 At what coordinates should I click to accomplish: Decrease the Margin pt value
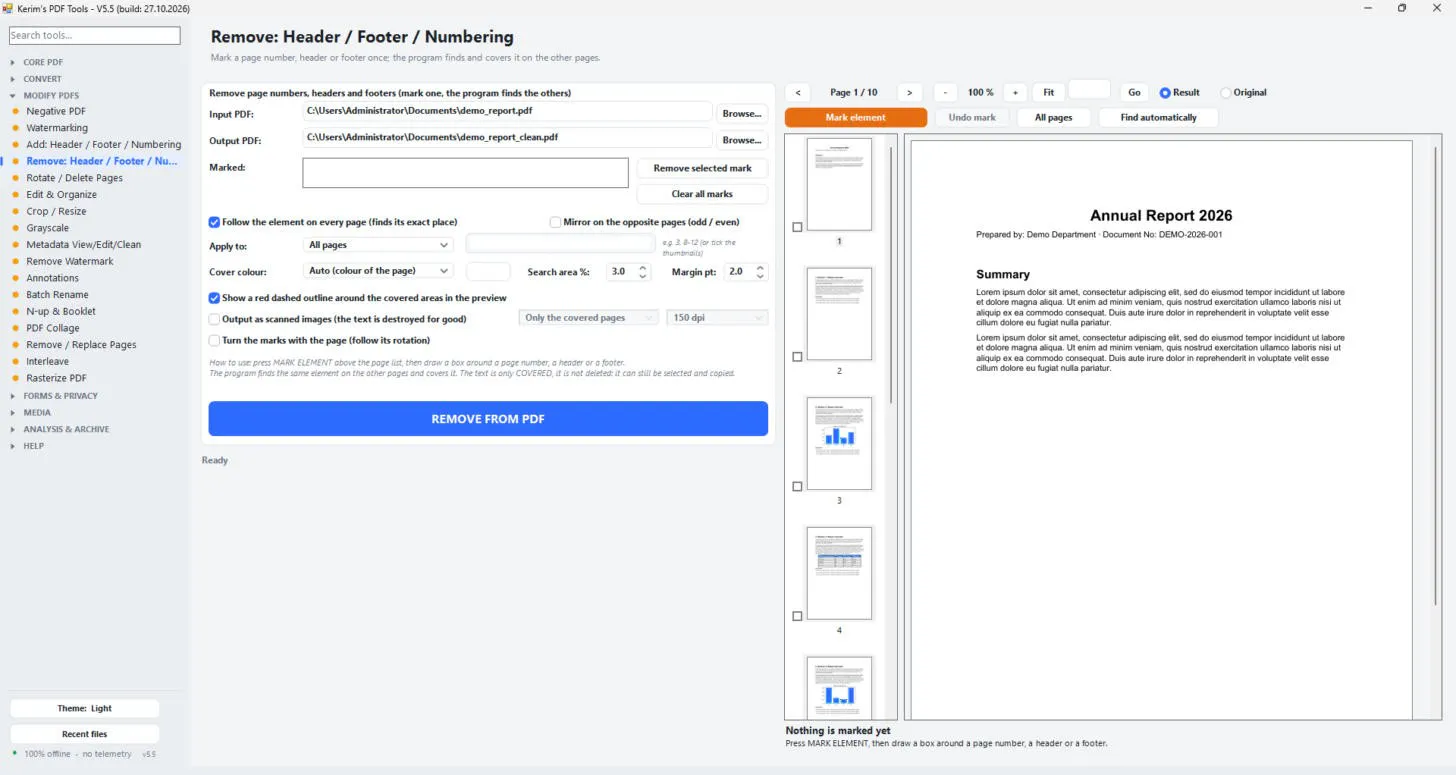pyautogui.click(x=761, y=276)
